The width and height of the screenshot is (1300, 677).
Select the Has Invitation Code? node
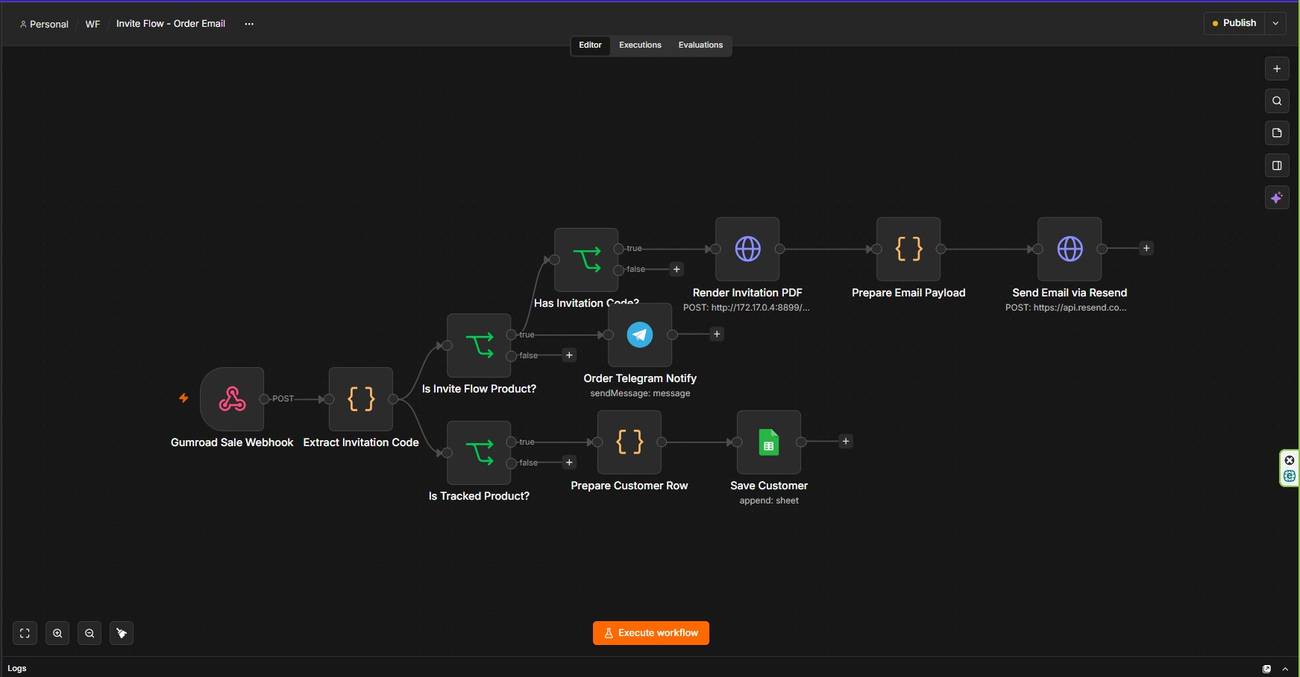(x=587, y=260)
